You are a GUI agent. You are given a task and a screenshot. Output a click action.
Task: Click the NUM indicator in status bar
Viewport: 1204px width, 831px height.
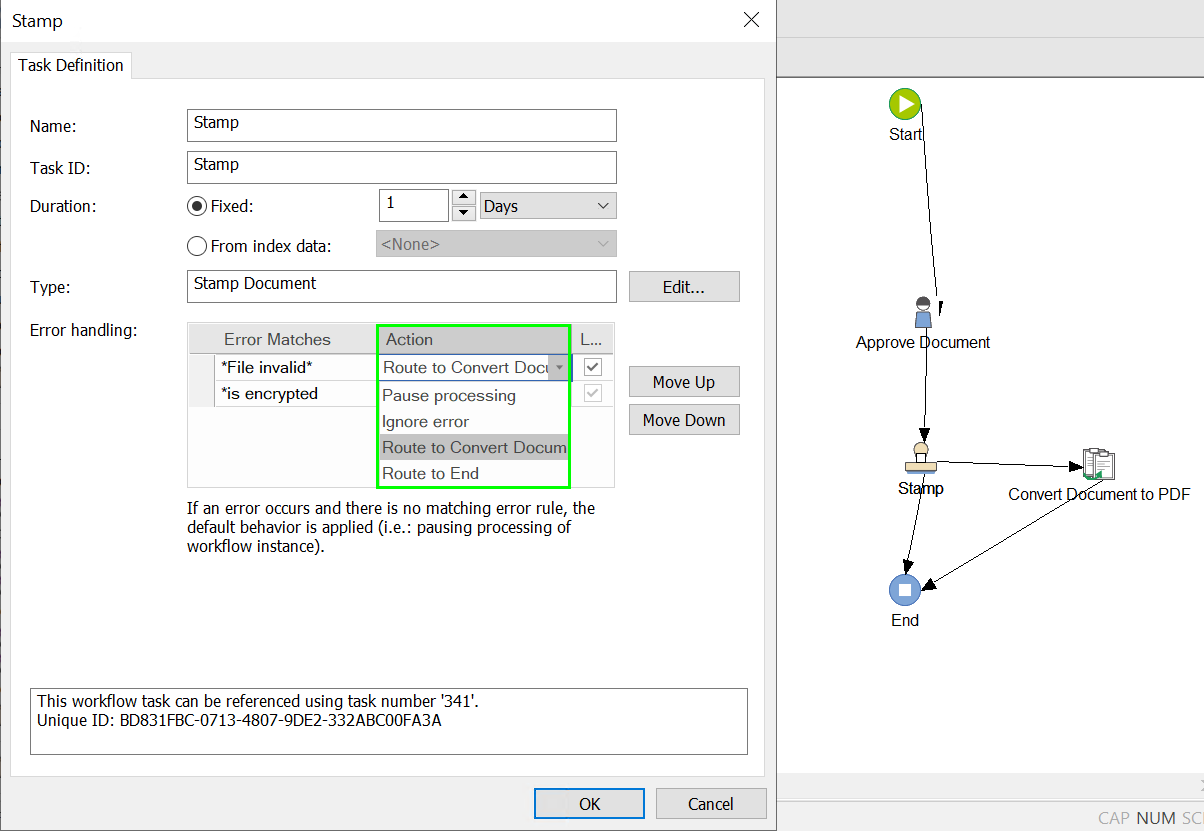(x=1156, y=818)
